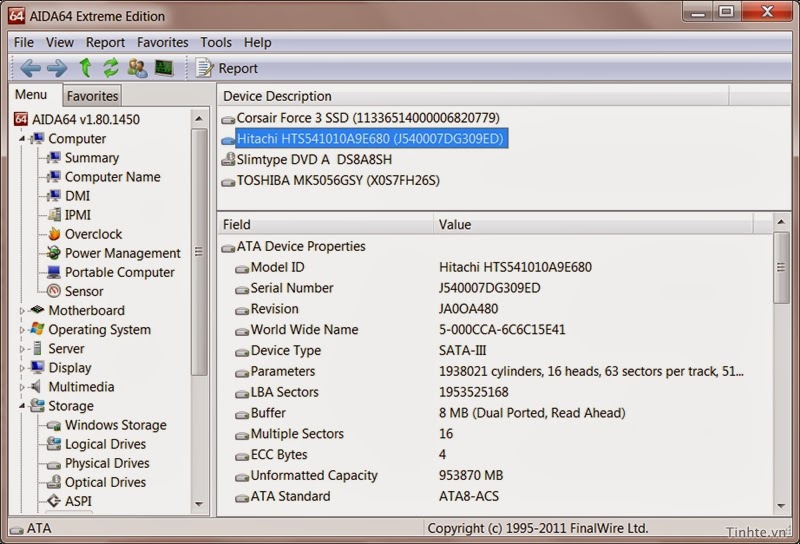Screen dimensions: 800x544
Task: Click the properties list scrollbar thumb
Action: (781, 267)
